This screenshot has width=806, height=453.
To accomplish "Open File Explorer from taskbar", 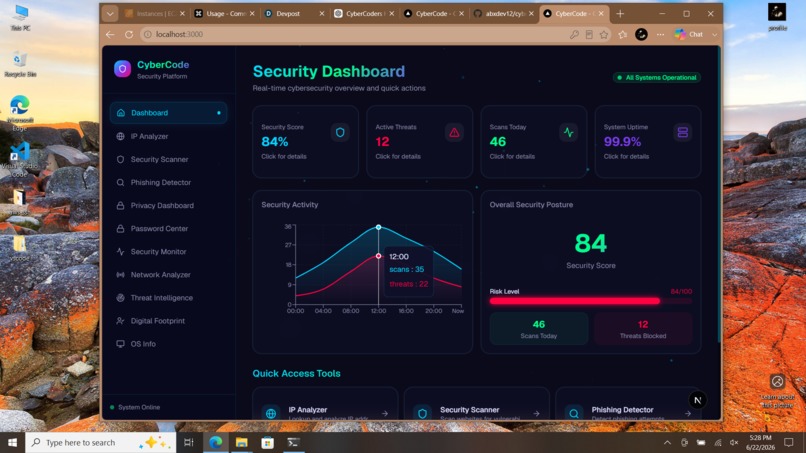I will click(x=242, y=443).
